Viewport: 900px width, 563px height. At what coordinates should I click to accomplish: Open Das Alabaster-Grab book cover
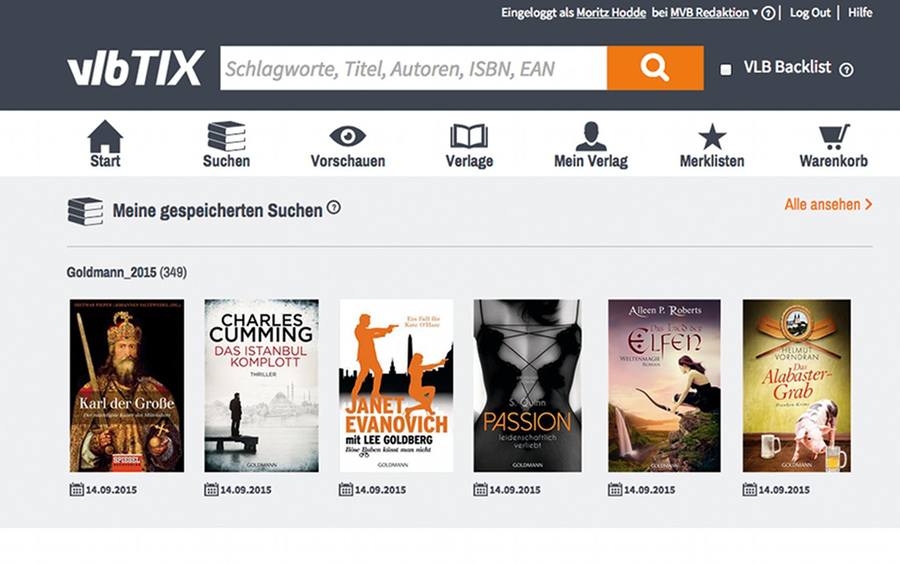[797, 386]
